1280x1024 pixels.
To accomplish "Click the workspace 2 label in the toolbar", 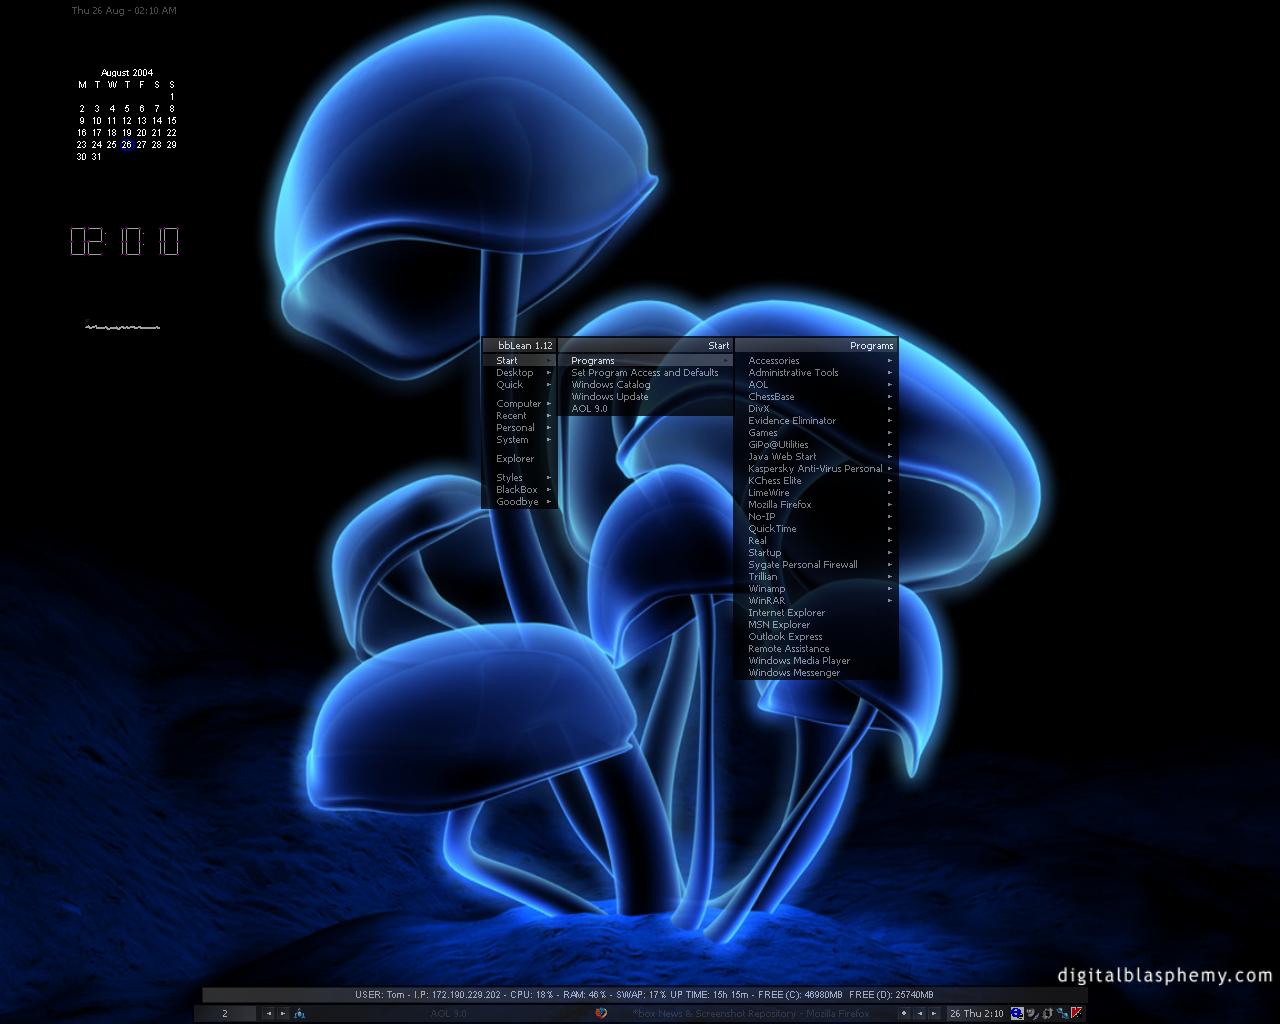I will (225, 1013).
